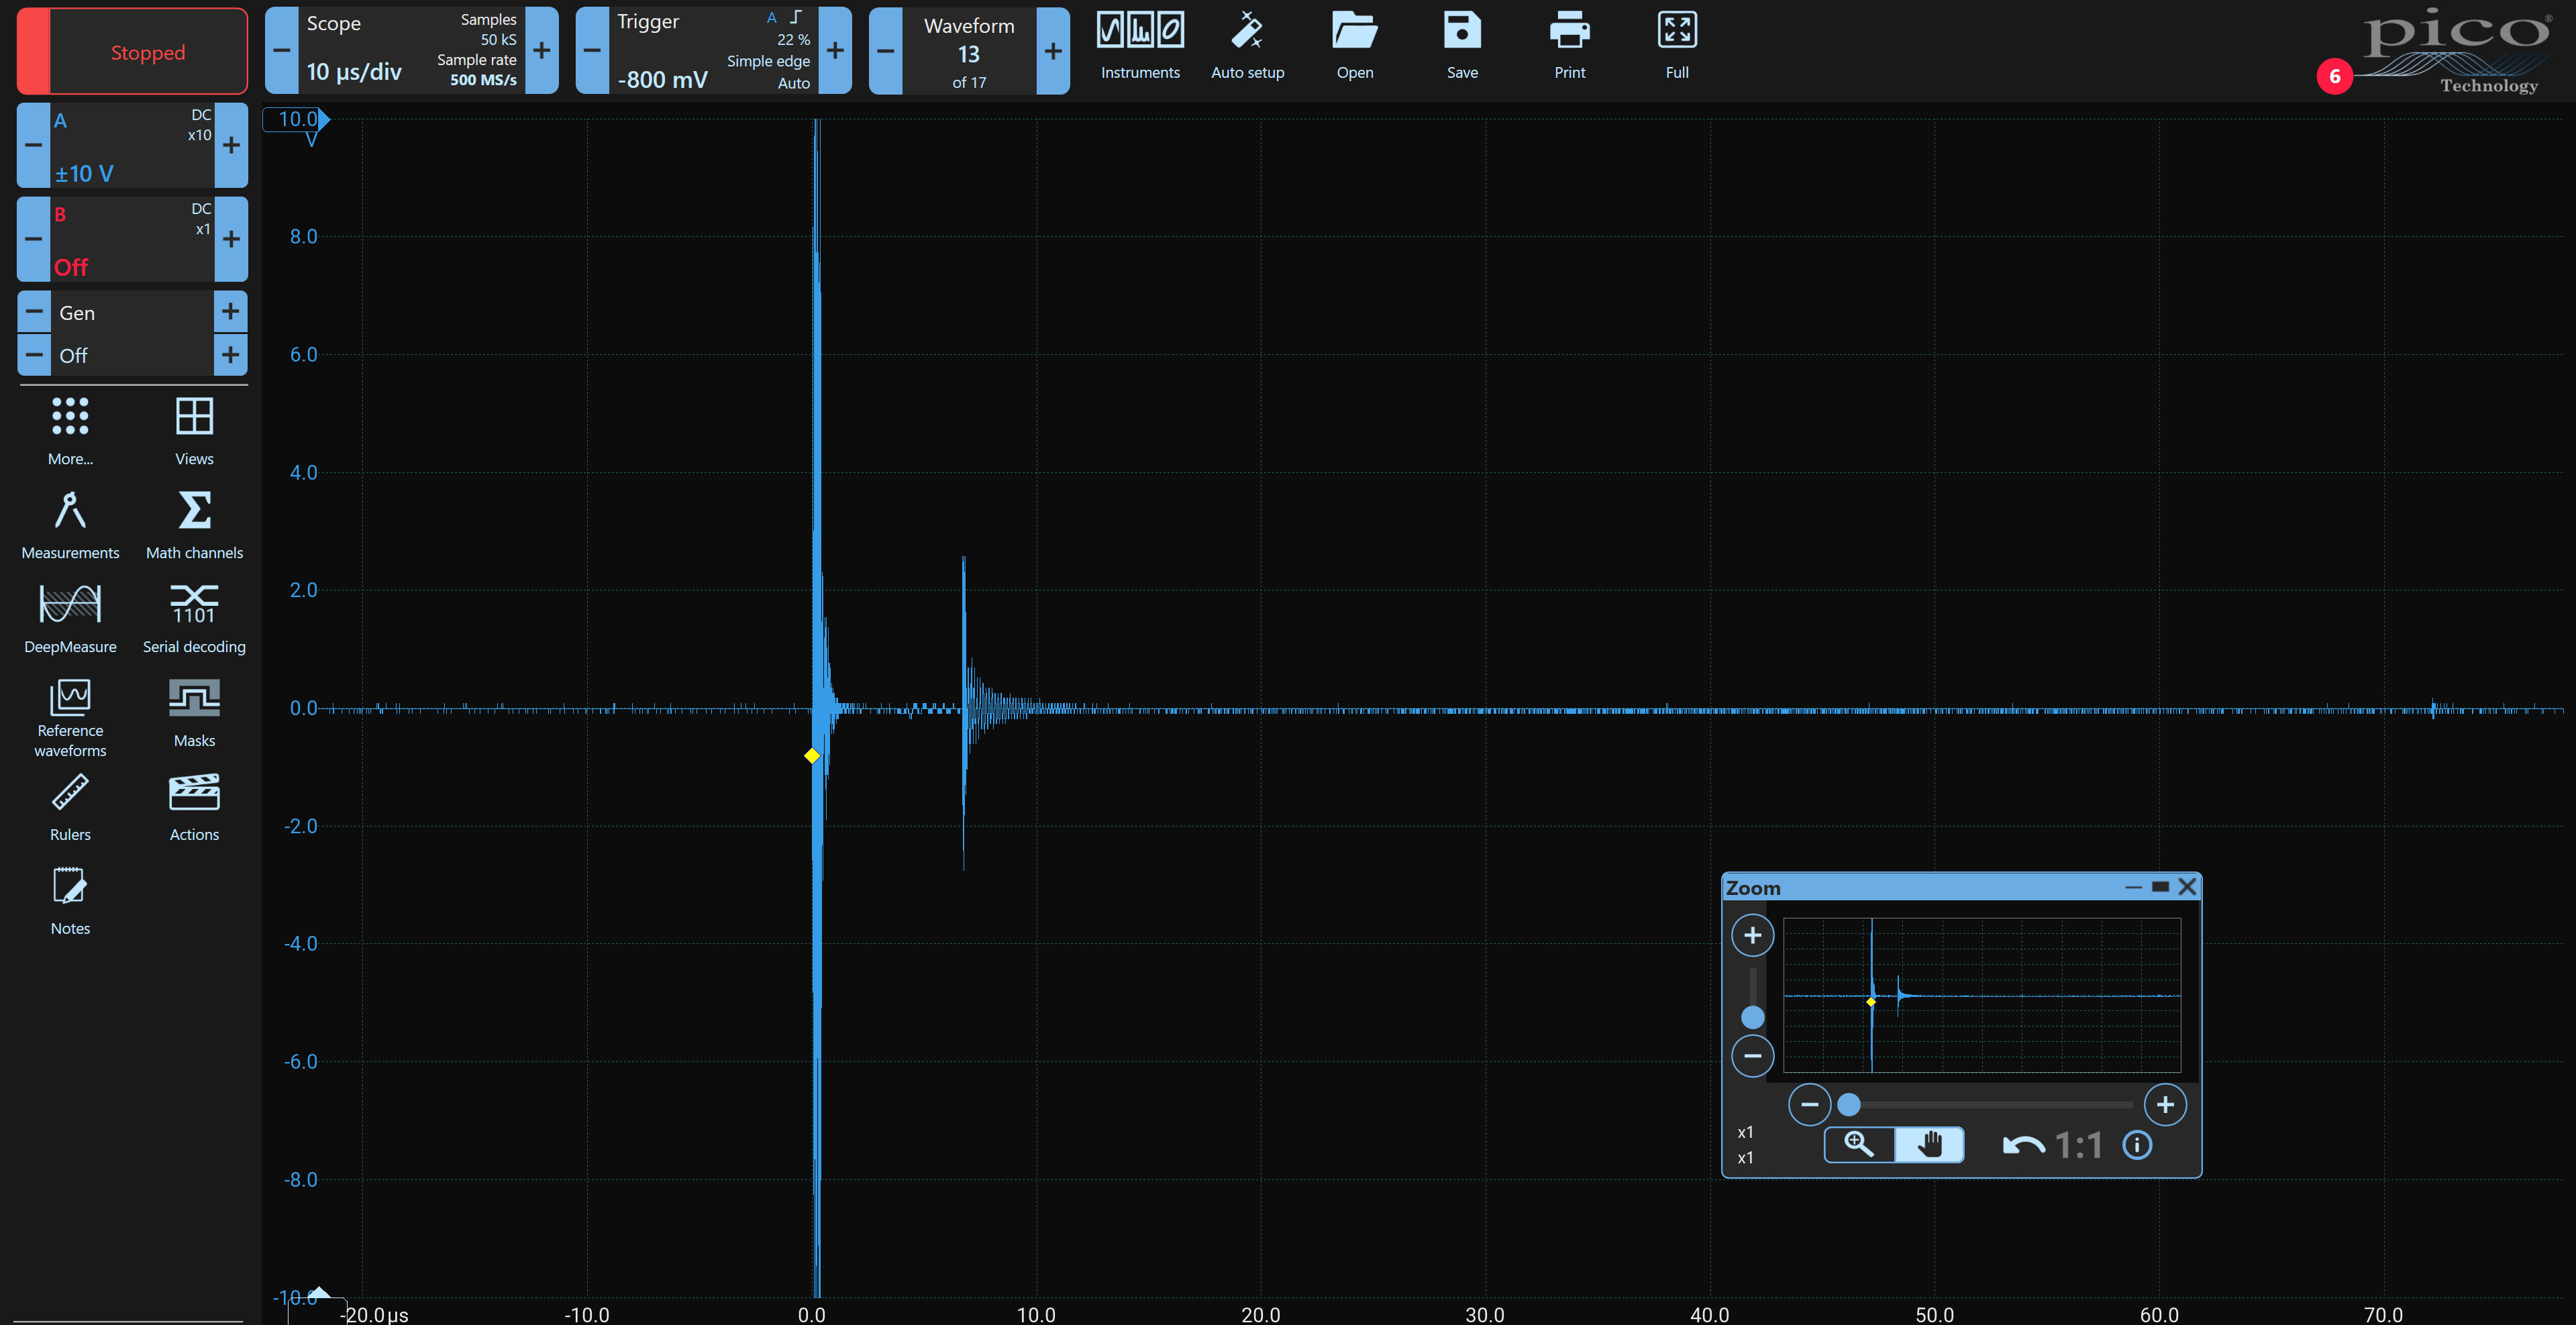Open the Measurements tool
The width and height of the screenshot is (2576, 1325).
click(x=70, y=525)
